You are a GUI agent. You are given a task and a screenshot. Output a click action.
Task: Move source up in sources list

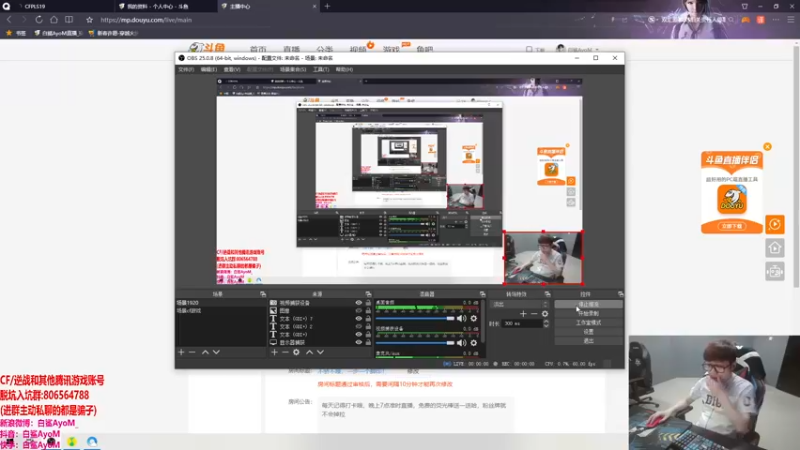tap(309, 352)
